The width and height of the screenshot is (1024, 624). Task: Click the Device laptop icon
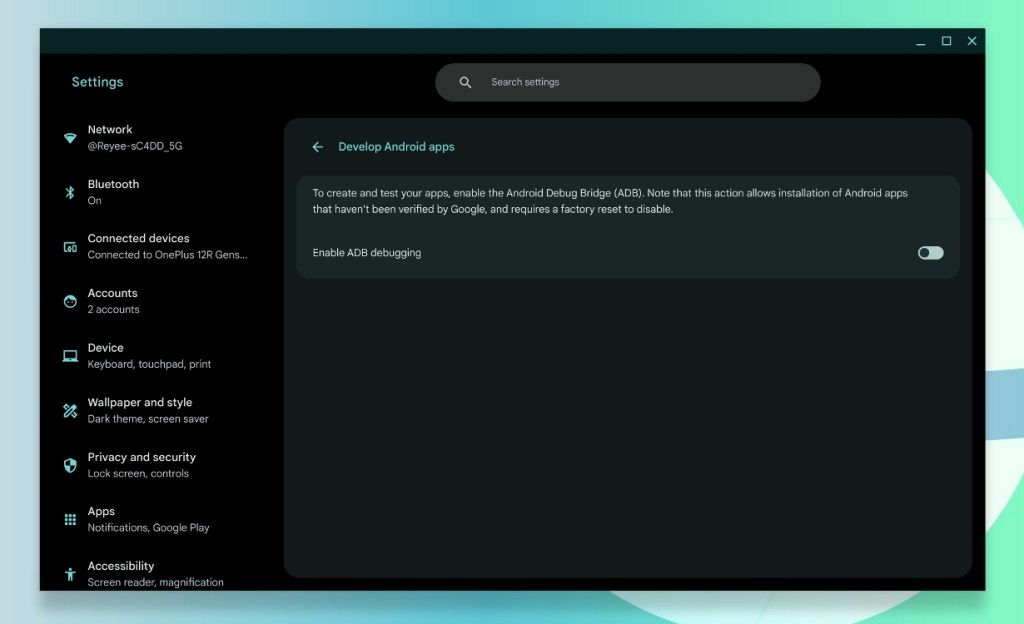tap(70, 356)
